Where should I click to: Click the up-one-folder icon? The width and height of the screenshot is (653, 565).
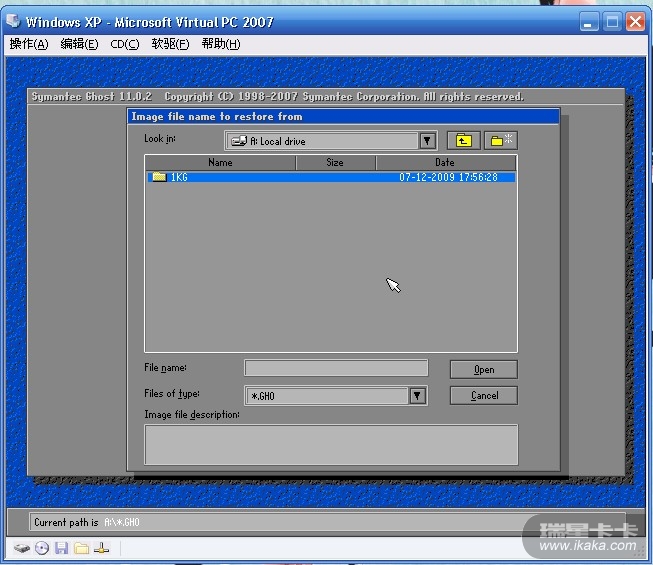click(x=464, y=141)
